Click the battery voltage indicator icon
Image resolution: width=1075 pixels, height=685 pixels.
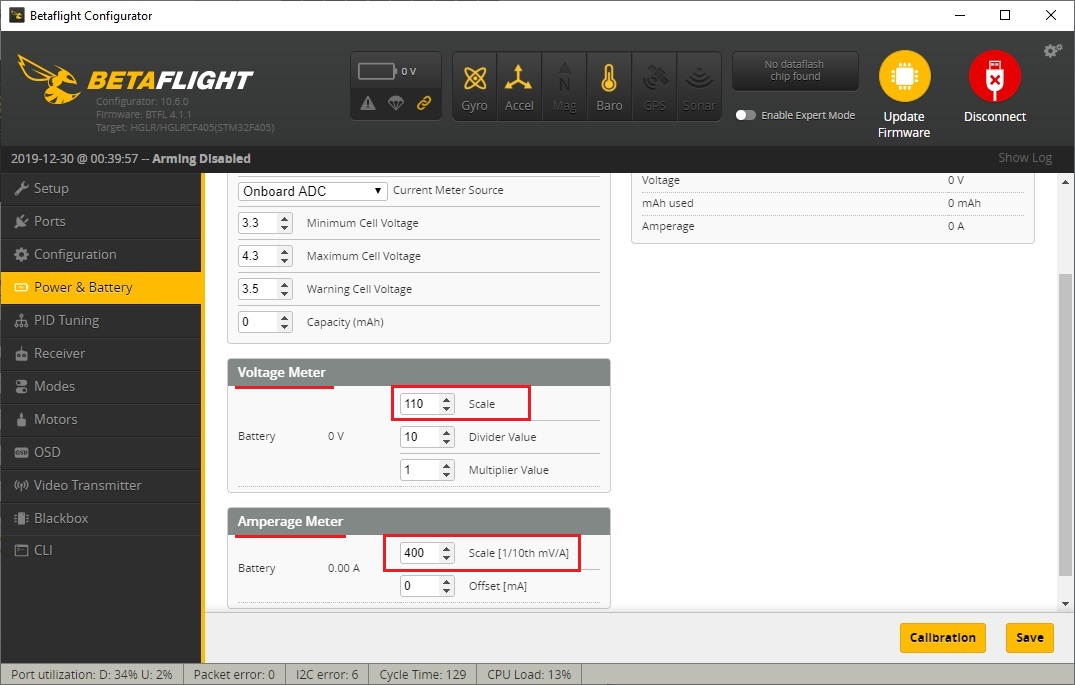point(377,71)
